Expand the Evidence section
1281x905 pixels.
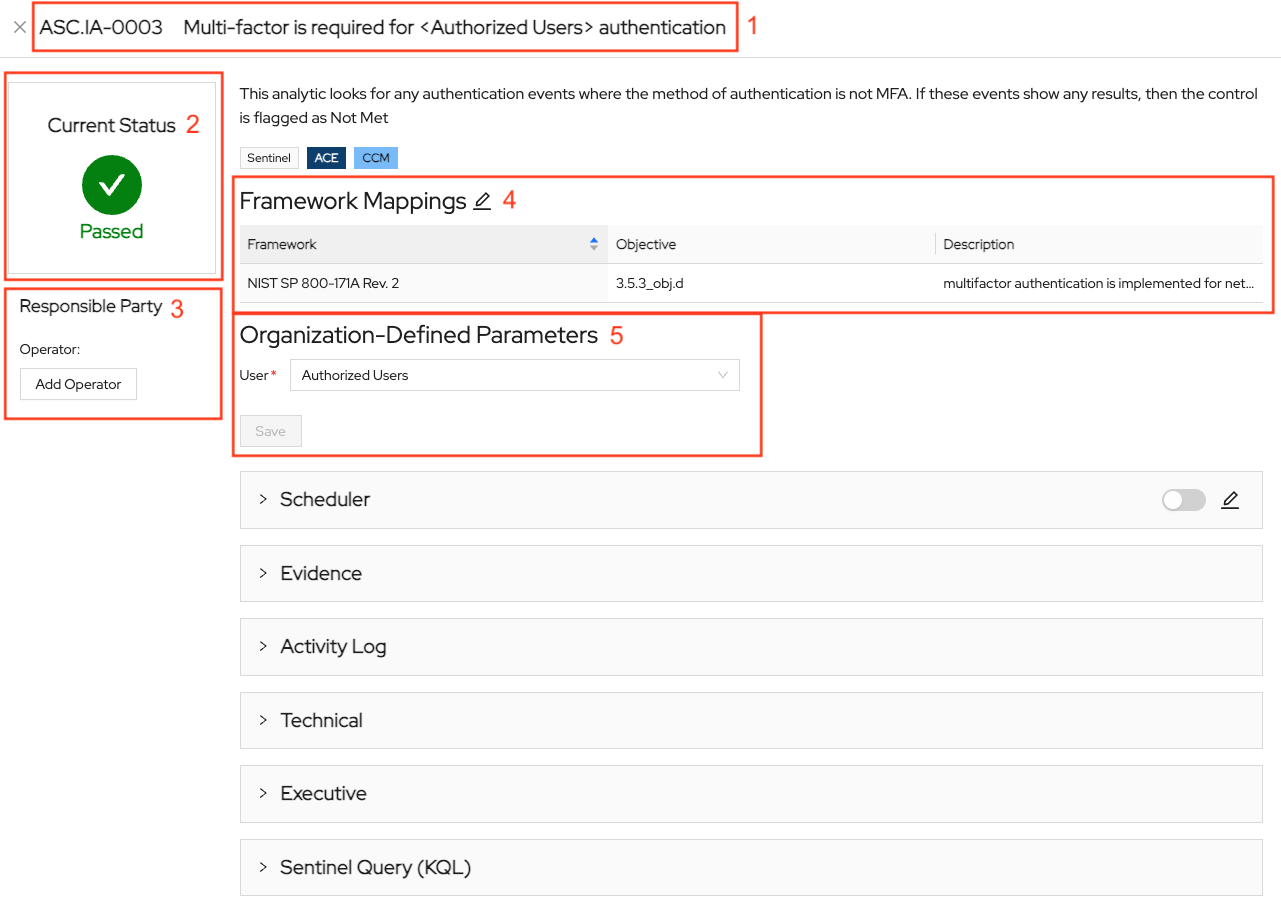751,573
